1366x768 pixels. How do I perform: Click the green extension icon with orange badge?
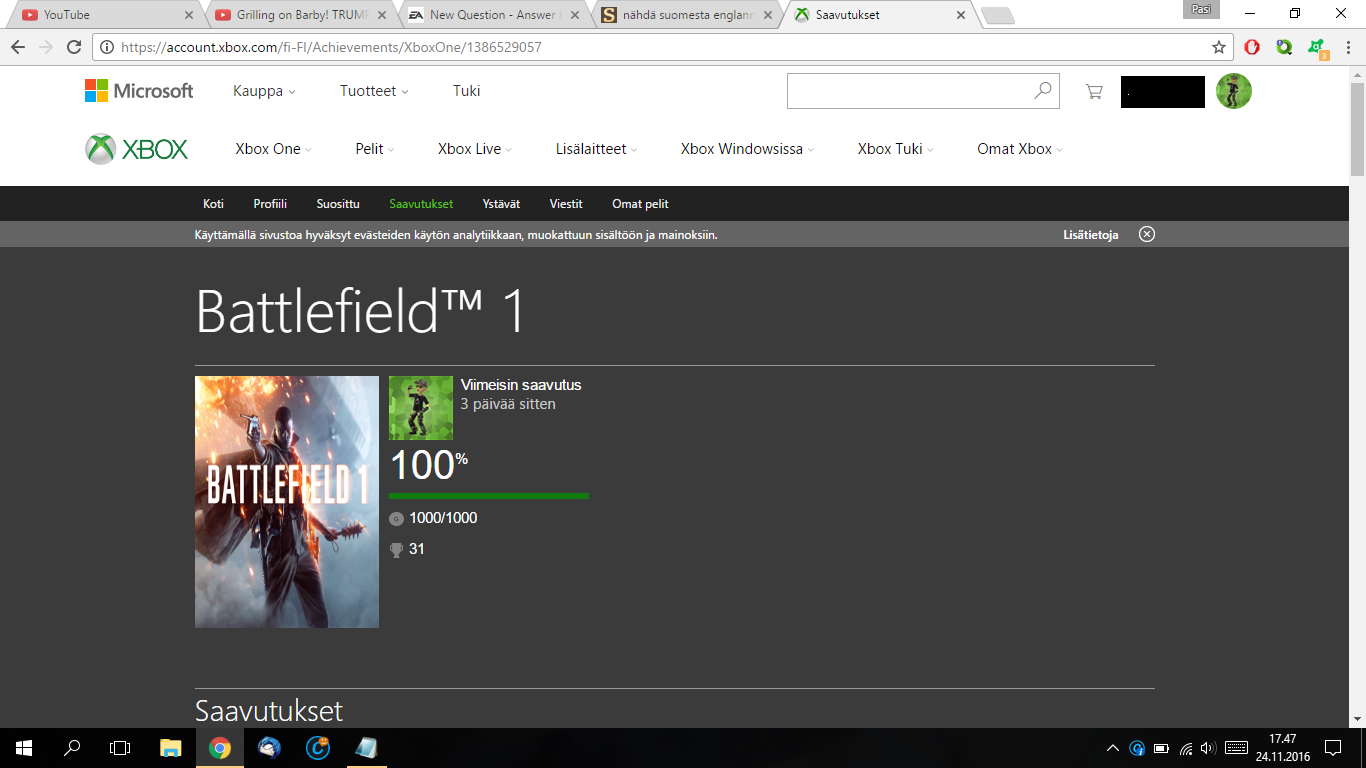pos(1317,48)
